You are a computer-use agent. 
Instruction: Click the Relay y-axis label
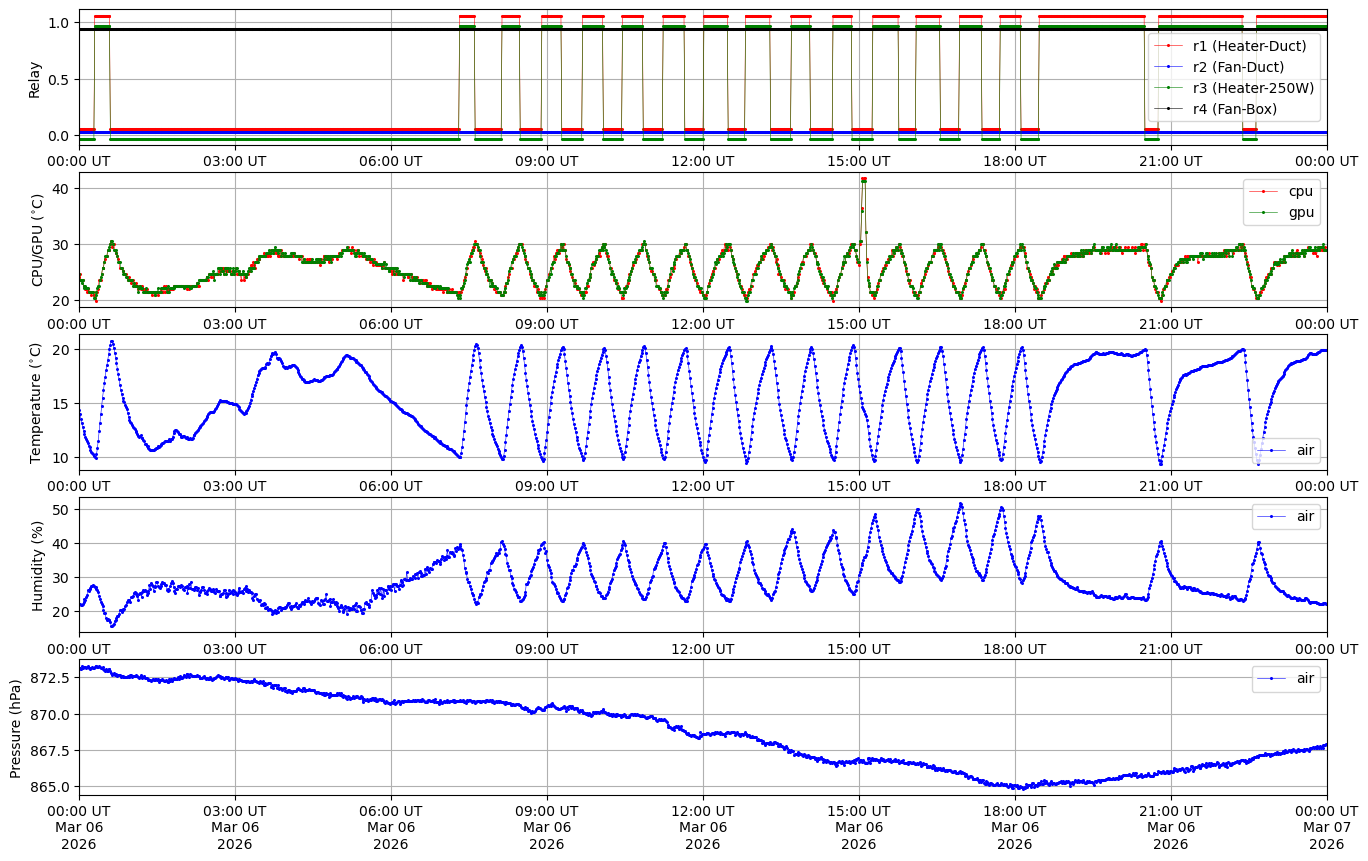(35, 78)
